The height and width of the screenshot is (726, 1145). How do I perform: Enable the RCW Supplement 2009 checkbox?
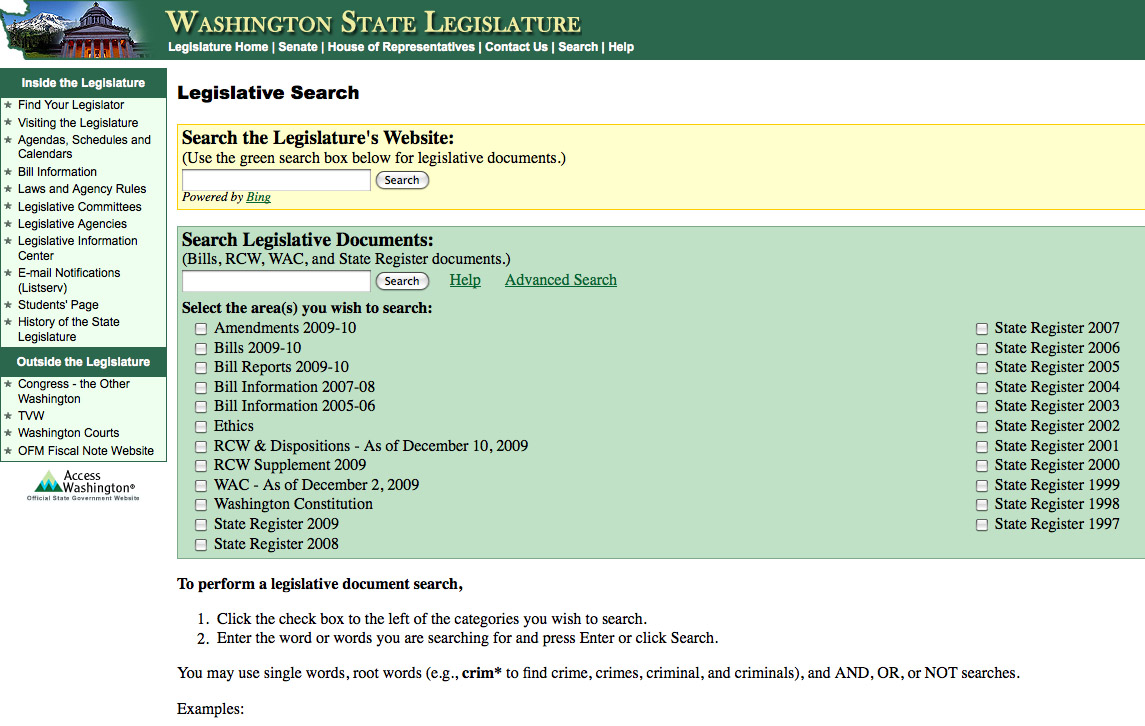[x=201, y=465]
